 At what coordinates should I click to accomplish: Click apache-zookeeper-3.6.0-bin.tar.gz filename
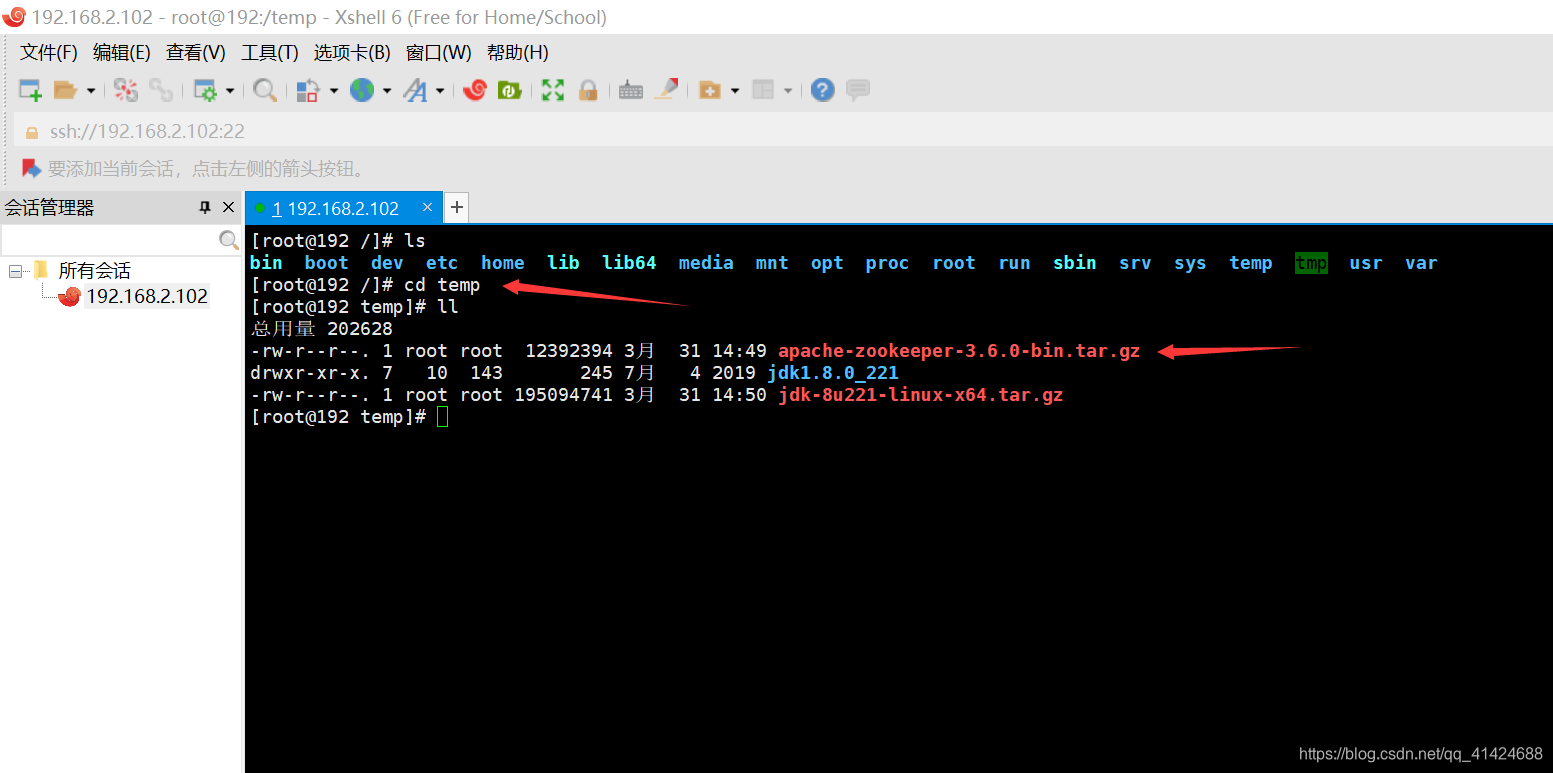coord(959,351)
